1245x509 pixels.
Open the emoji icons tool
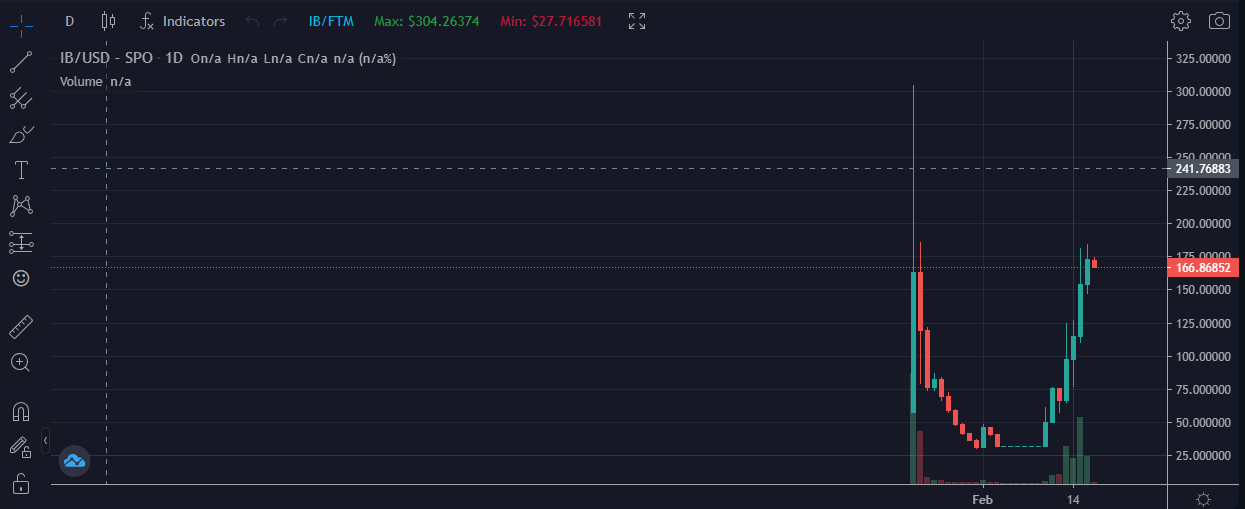[x=21, y=278]
